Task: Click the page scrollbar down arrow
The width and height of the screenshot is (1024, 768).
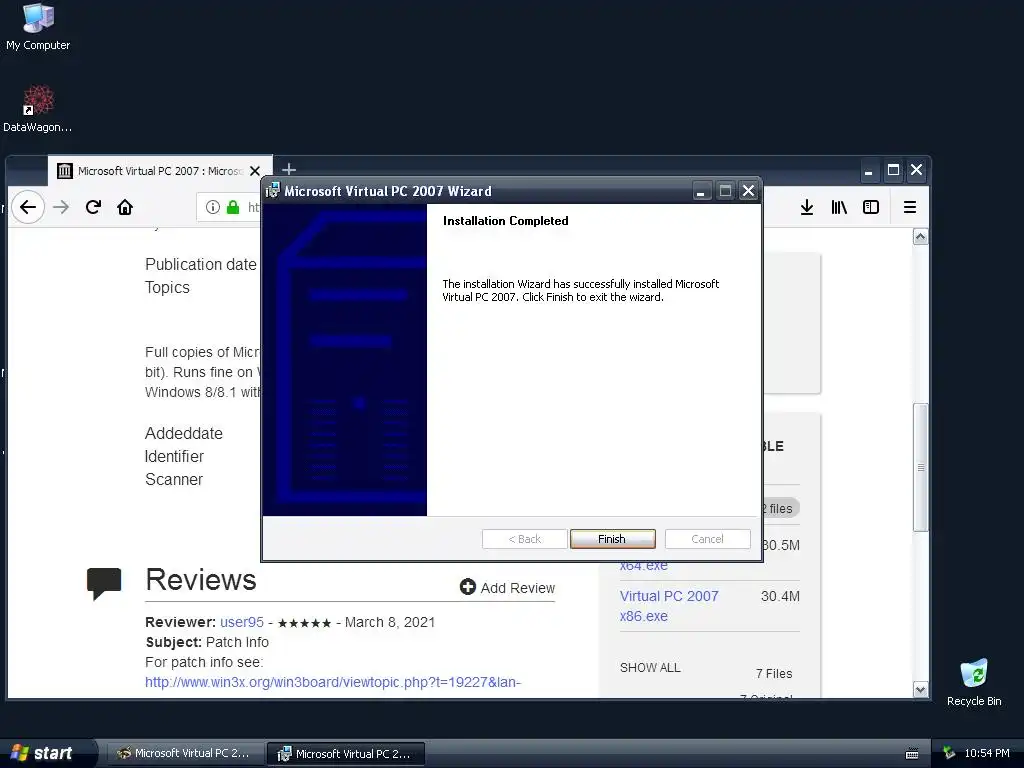Action: (920, 690)
